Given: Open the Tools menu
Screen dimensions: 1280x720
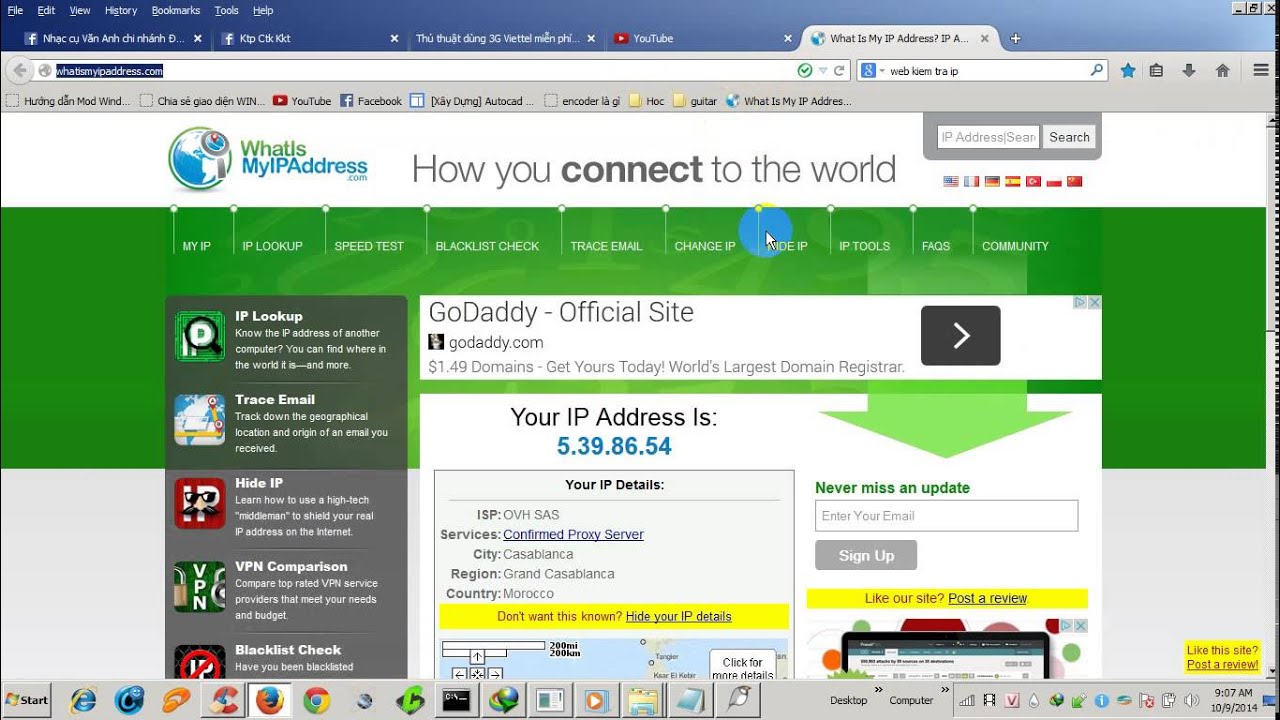Looking at the screenshot, I should click(227, 10).
